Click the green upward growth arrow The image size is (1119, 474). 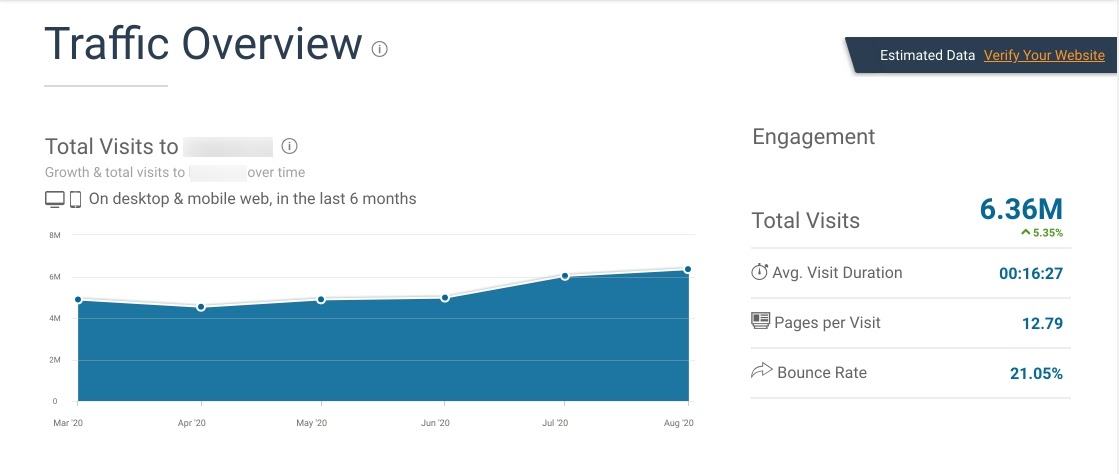coord(1026,232)
